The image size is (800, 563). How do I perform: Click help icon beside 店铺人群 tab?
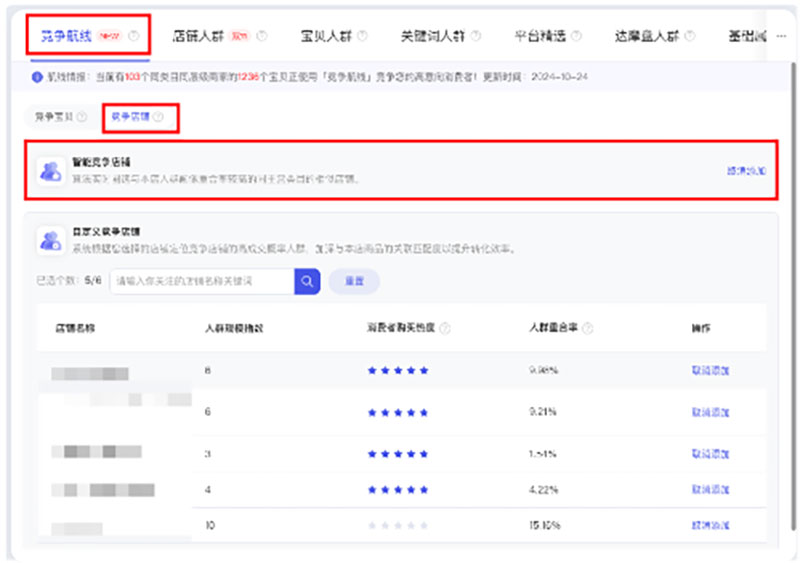262,36
